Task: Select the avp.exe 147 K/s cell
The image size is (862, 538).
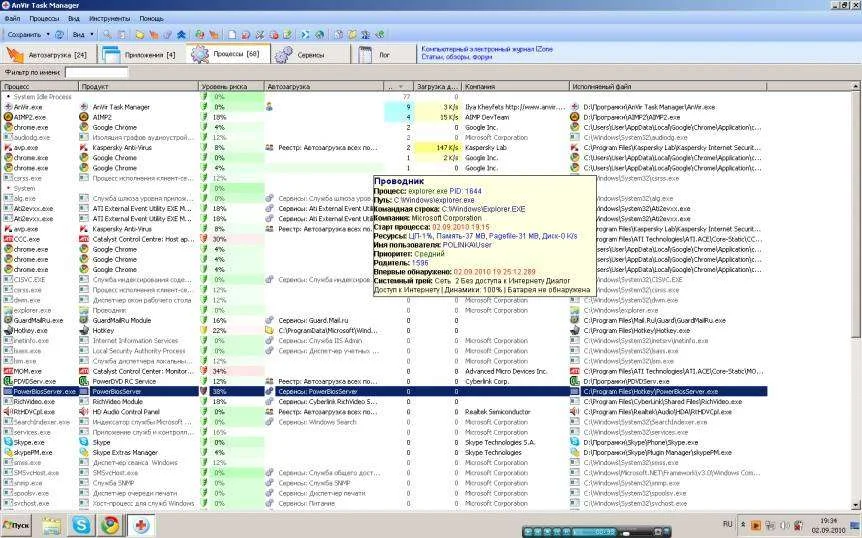Action: pyautogui.click(x=438, y=147)
